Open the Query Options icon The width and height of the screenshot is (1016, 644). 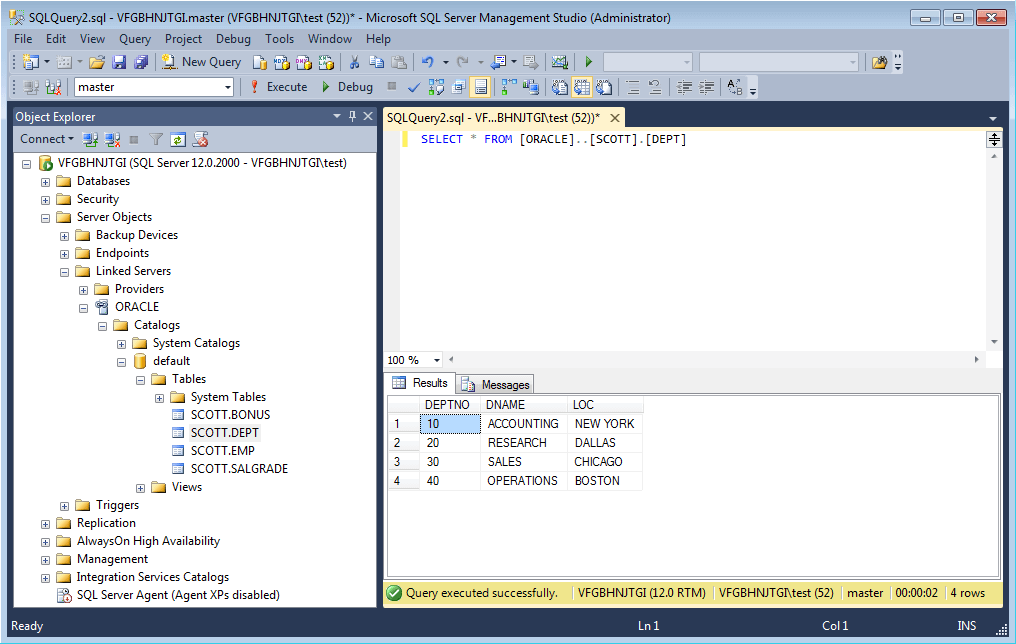[459, 87]
